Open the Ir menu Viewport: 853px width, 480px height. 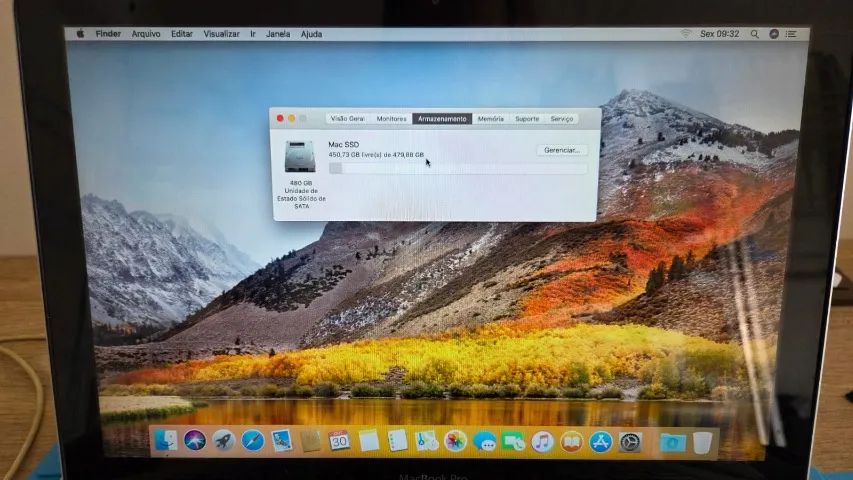click(x=253, y=34)
